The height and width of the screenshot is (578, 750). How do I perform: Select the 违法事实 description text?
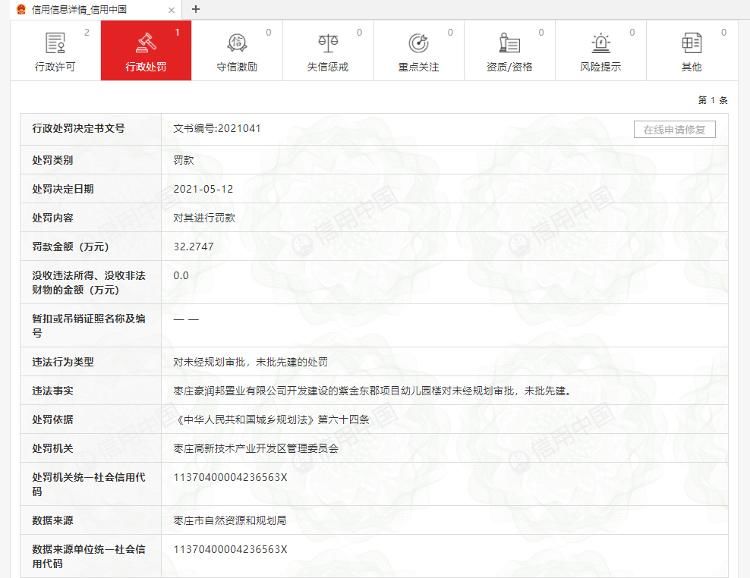372,391
